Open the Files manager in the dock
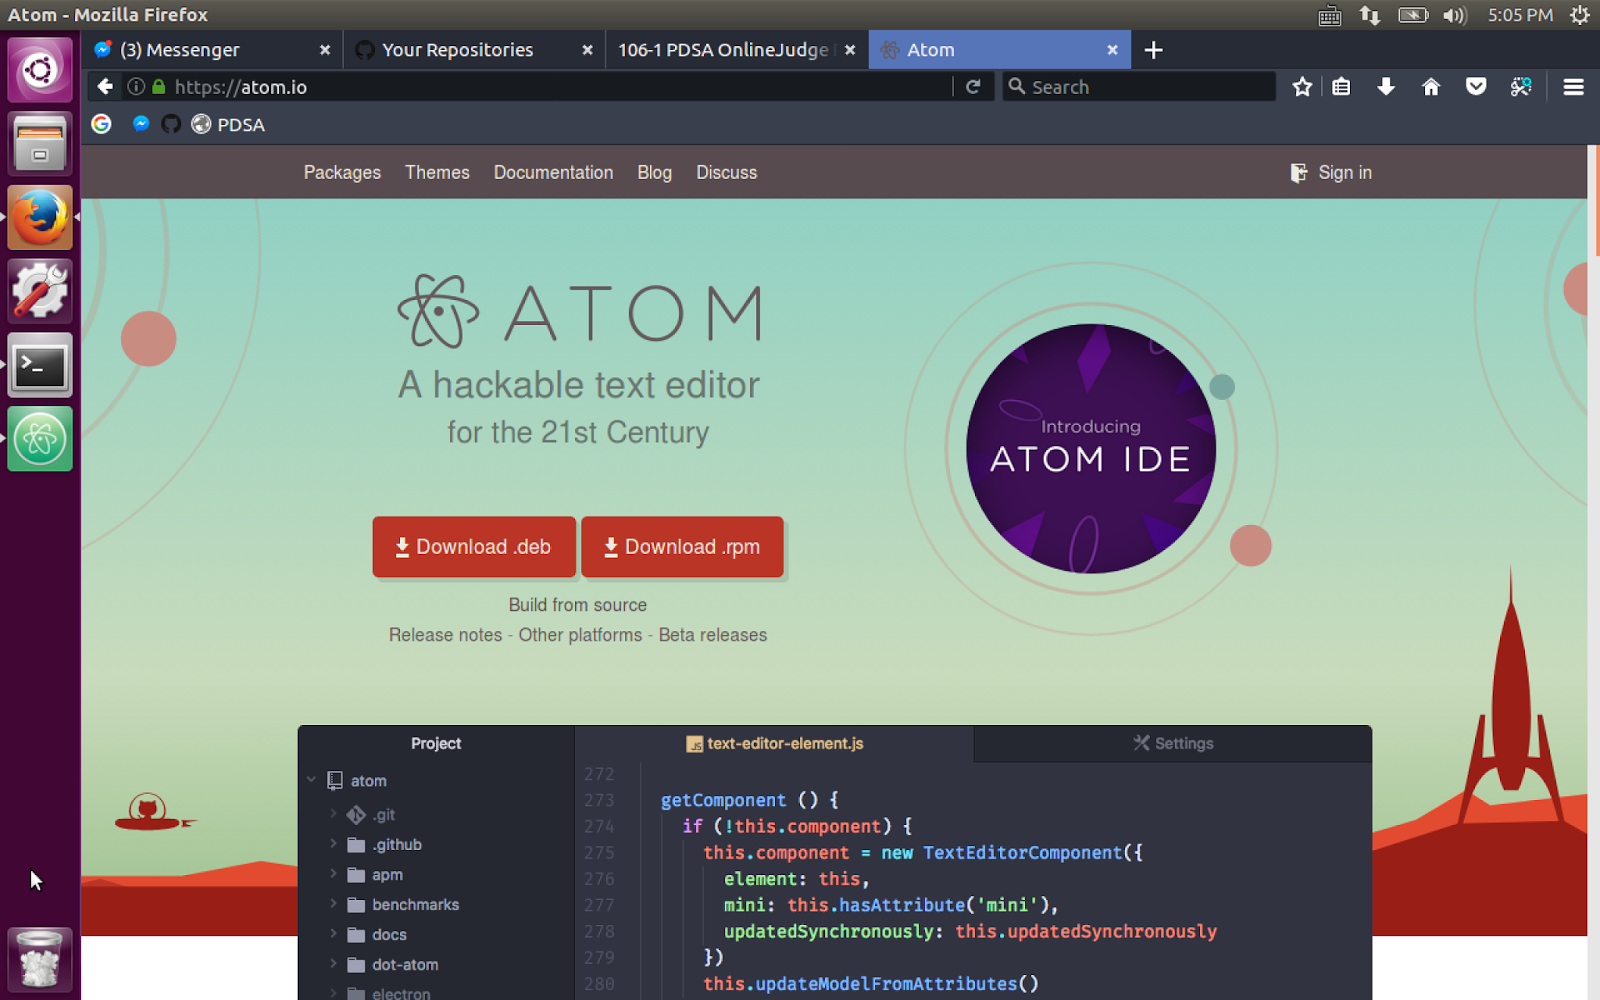Image resolution: width=1600 pixels, height=1000 pixels. point(40,144)
